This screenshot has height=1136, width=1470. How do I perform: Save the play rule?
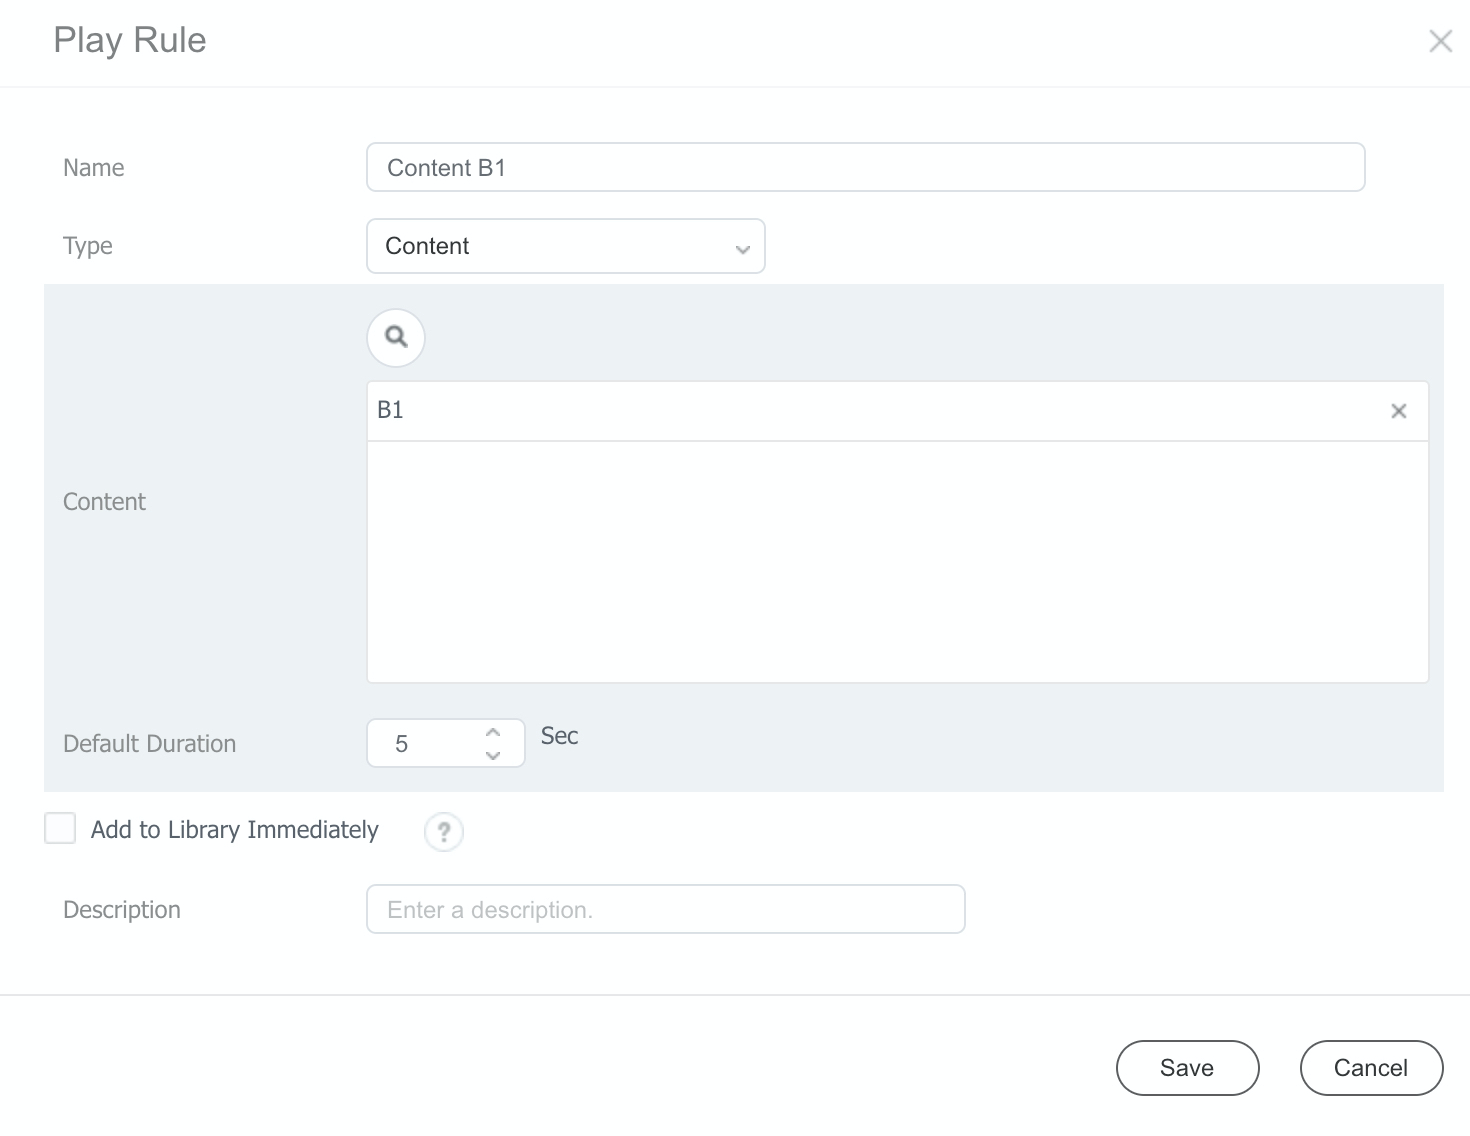pyautogui.click(x=1187, y=1068)
